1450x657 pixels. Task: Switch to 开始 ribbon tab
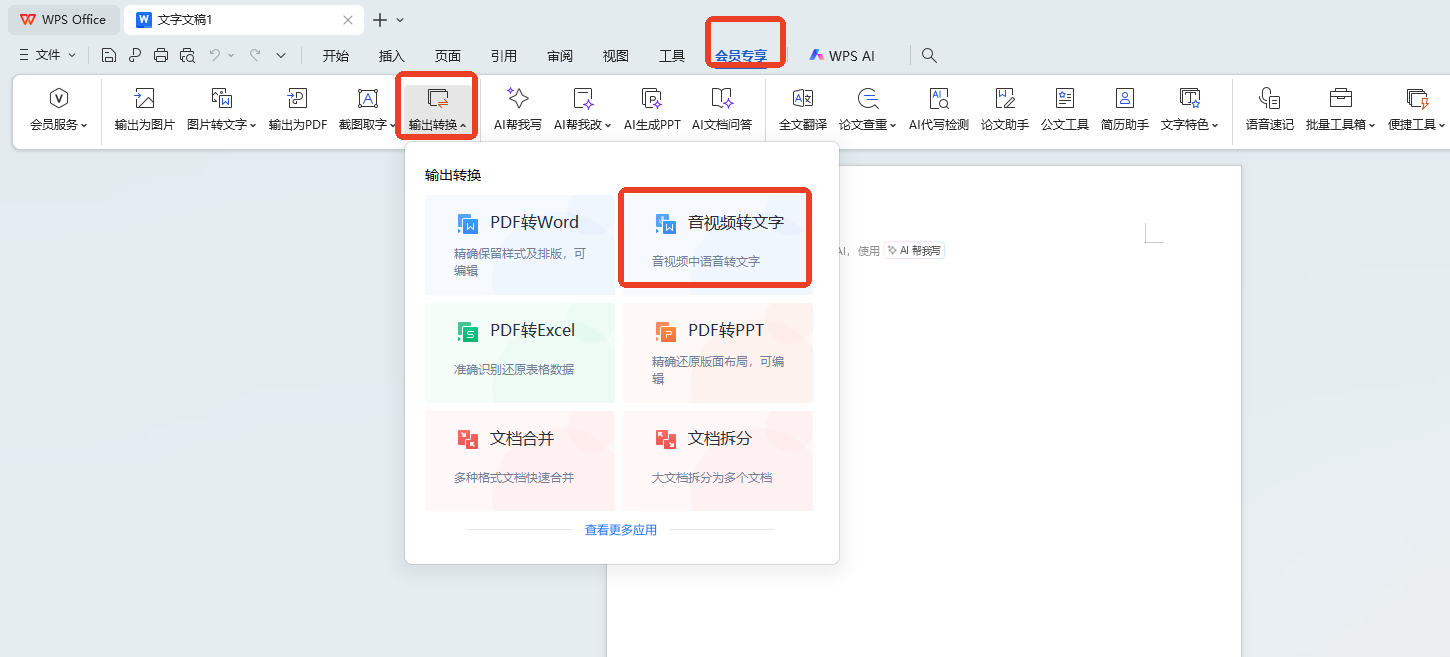(x=336, y=56)
